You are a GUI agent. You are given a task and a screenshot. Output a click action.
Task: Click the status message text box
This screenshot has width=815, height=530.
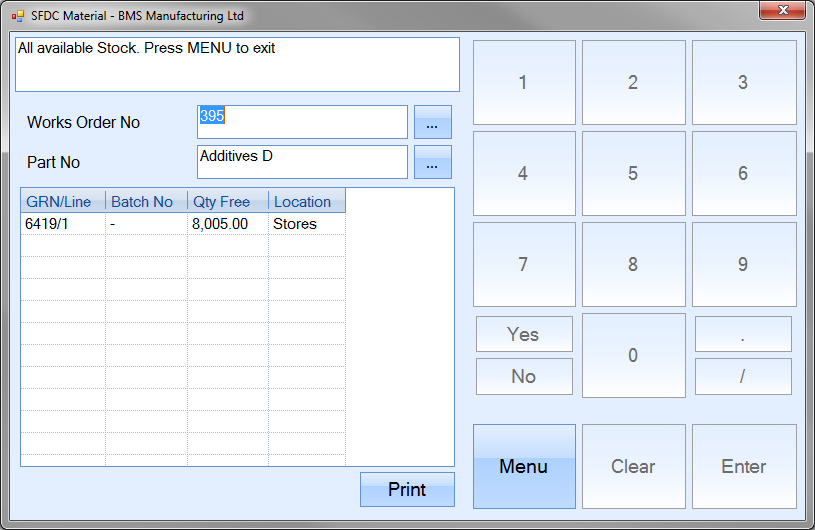pyautogui.click(x=238, y=64)
